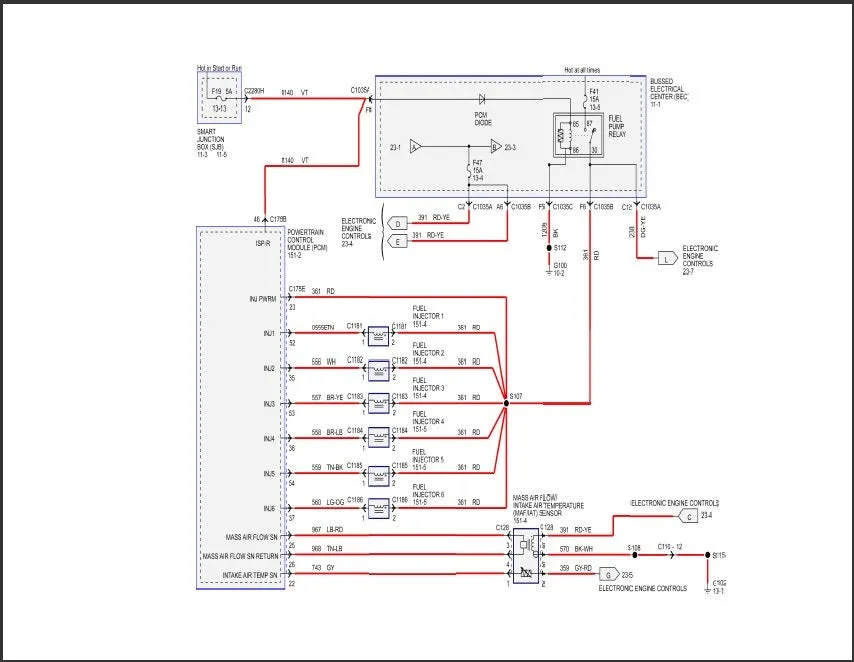Click the 'INJ2' pin label
The height and width of the screenshot is (662, 854).
[269, 369]
